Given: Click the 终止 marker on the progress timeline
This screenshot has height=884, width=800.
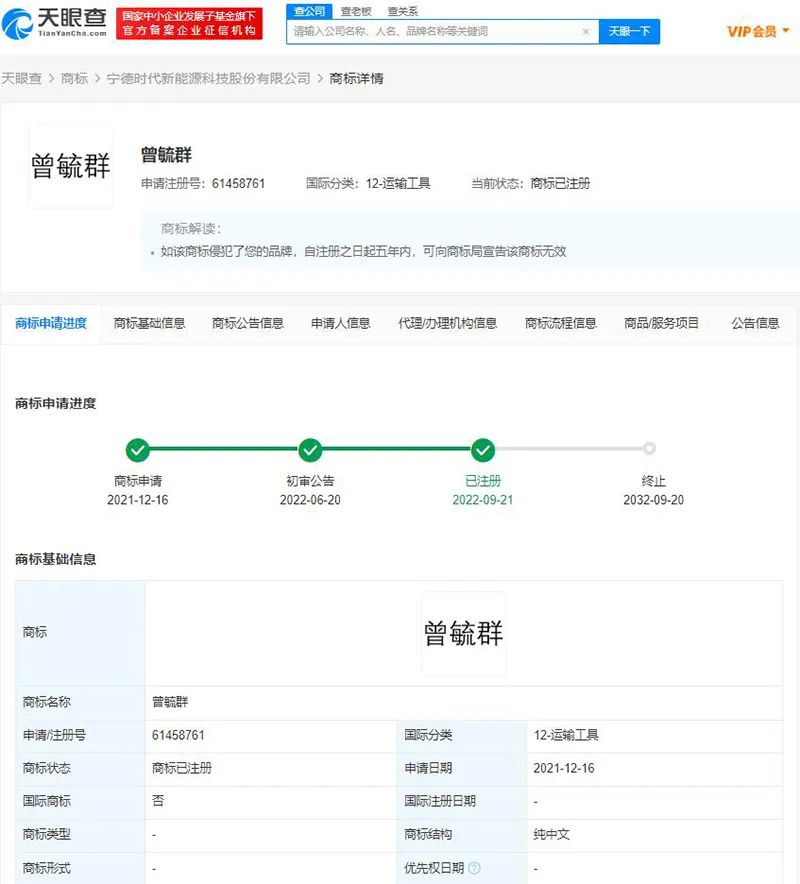Looking at the screenshot, I should point(650,449).
